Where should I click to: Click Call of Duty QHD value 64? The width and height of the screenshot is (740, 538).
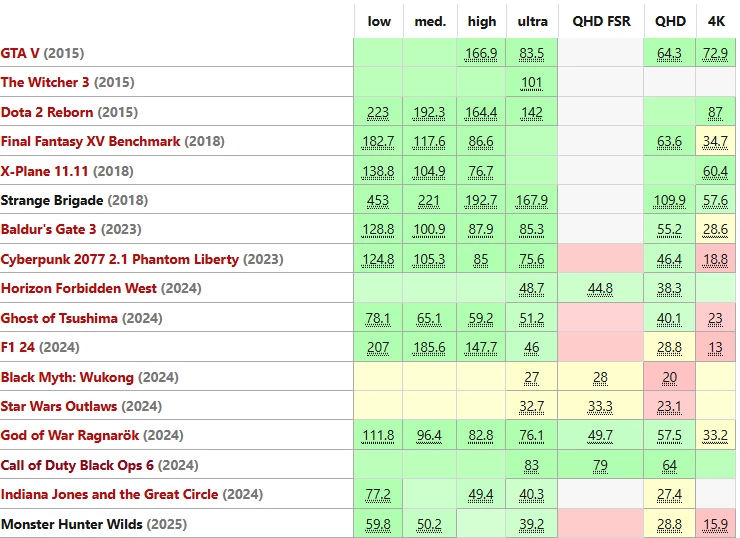pyautogui.click(x=669, y=466)
